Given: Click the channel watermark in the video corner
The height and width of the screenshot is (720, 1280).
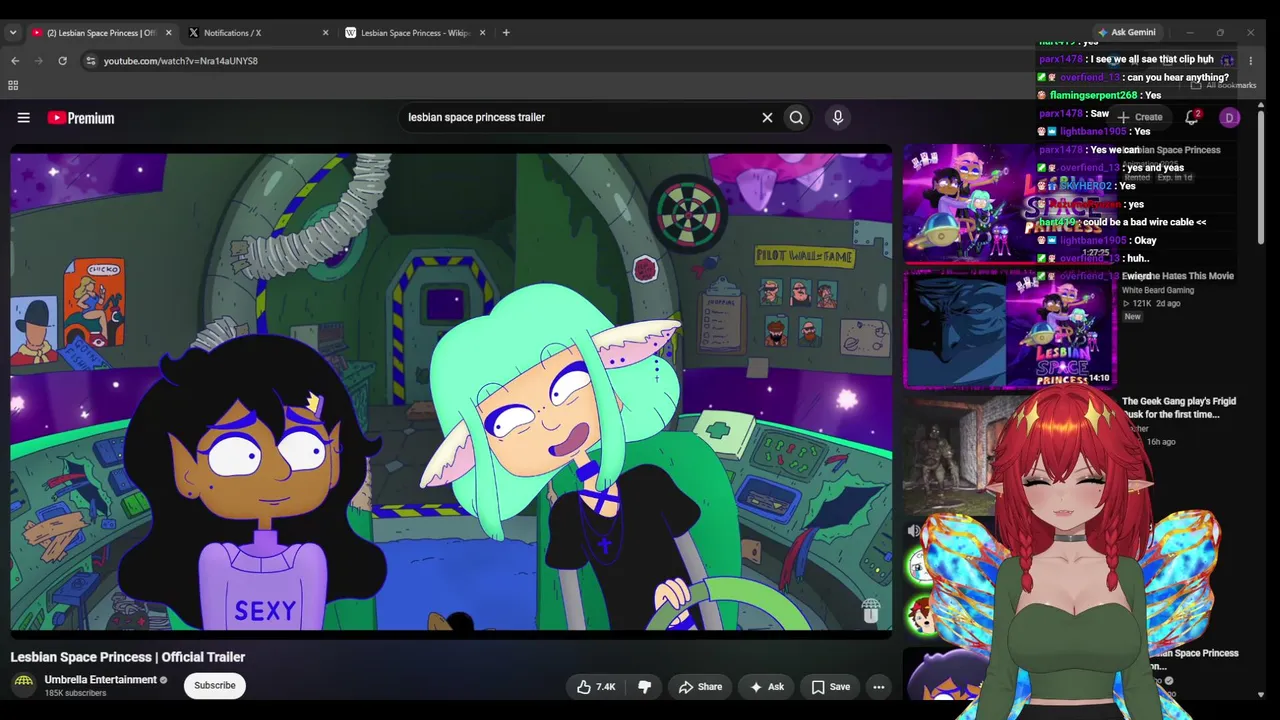Looking at the screenshot, I should pos(870,610).
